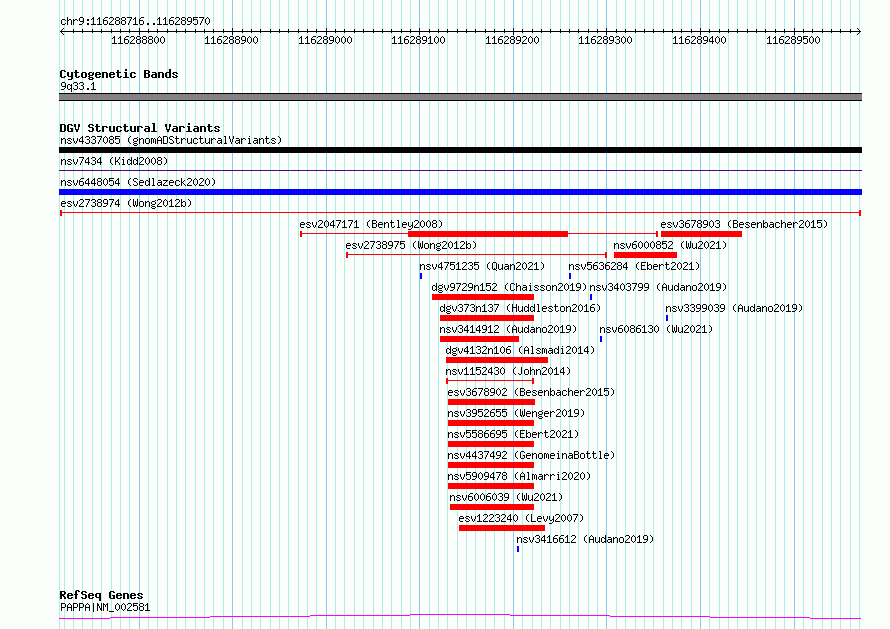
Task: Select nsv3403799 Audano2019 variant label
Action: click(658, 287)
